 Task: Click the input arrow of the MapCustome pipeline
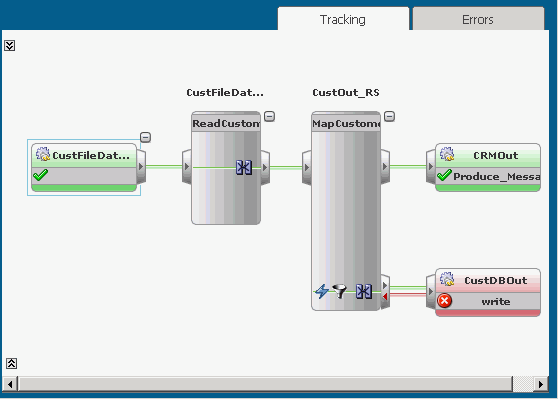click(307, 167)
